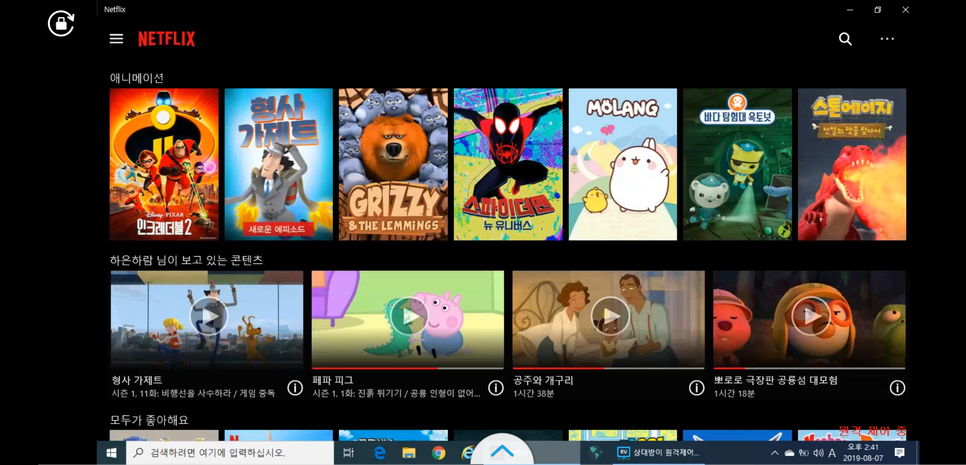The image size is (966, 465).
Task: Click the 뽀로로 극장판 공룡섬 대모험 title text
Action: point(776,380)
